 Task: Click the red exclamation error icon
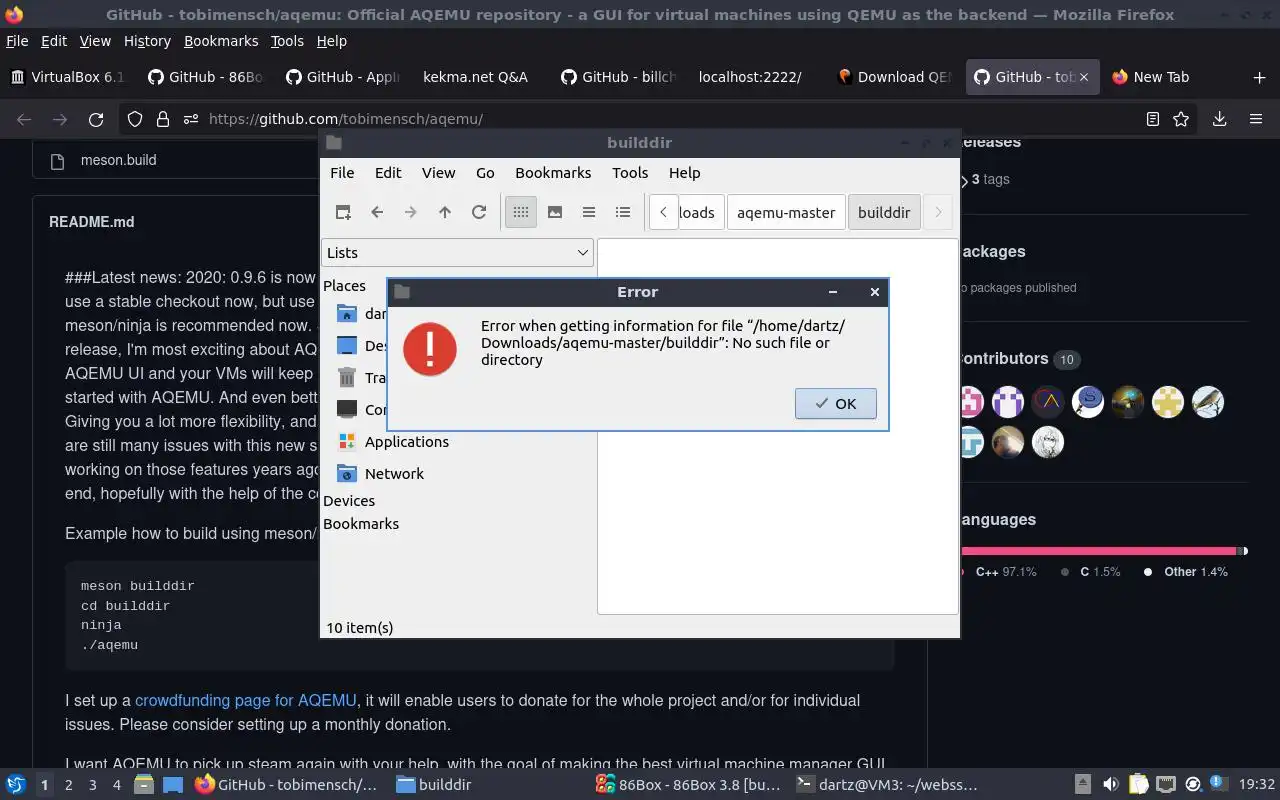430,348
